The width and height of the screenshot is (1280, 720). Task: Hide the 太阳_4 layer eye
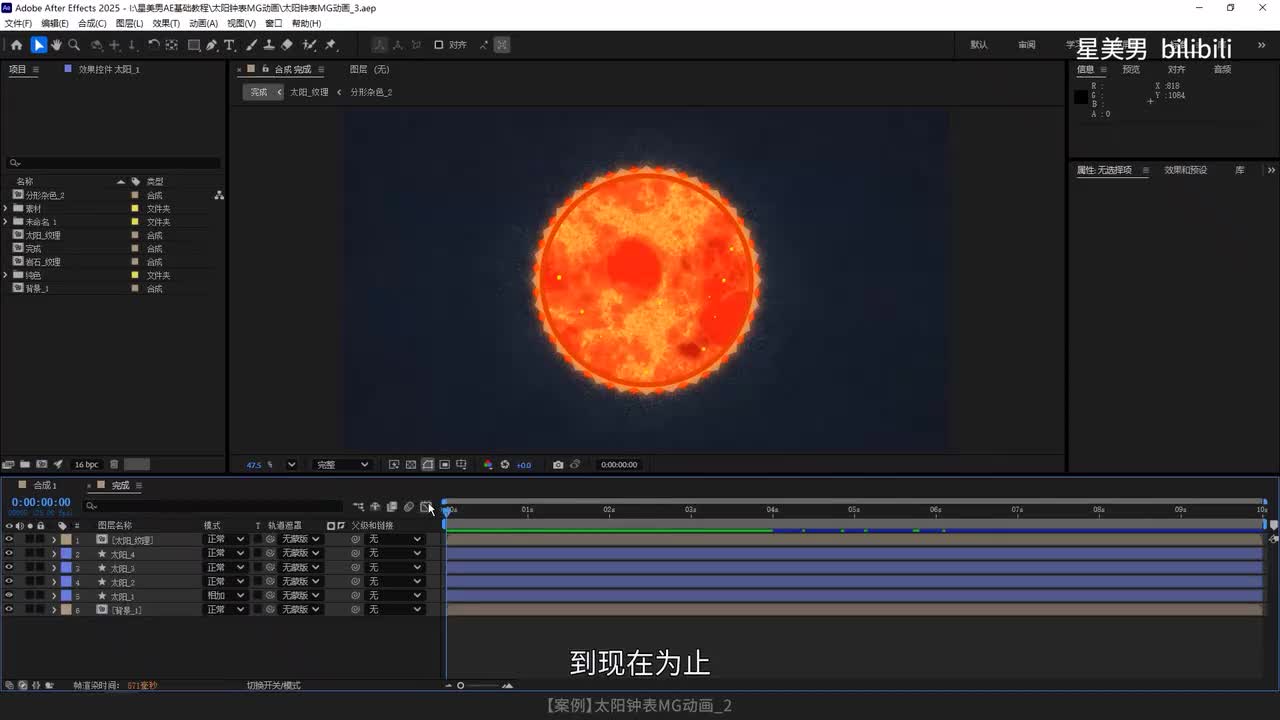[x=9, y=554]
